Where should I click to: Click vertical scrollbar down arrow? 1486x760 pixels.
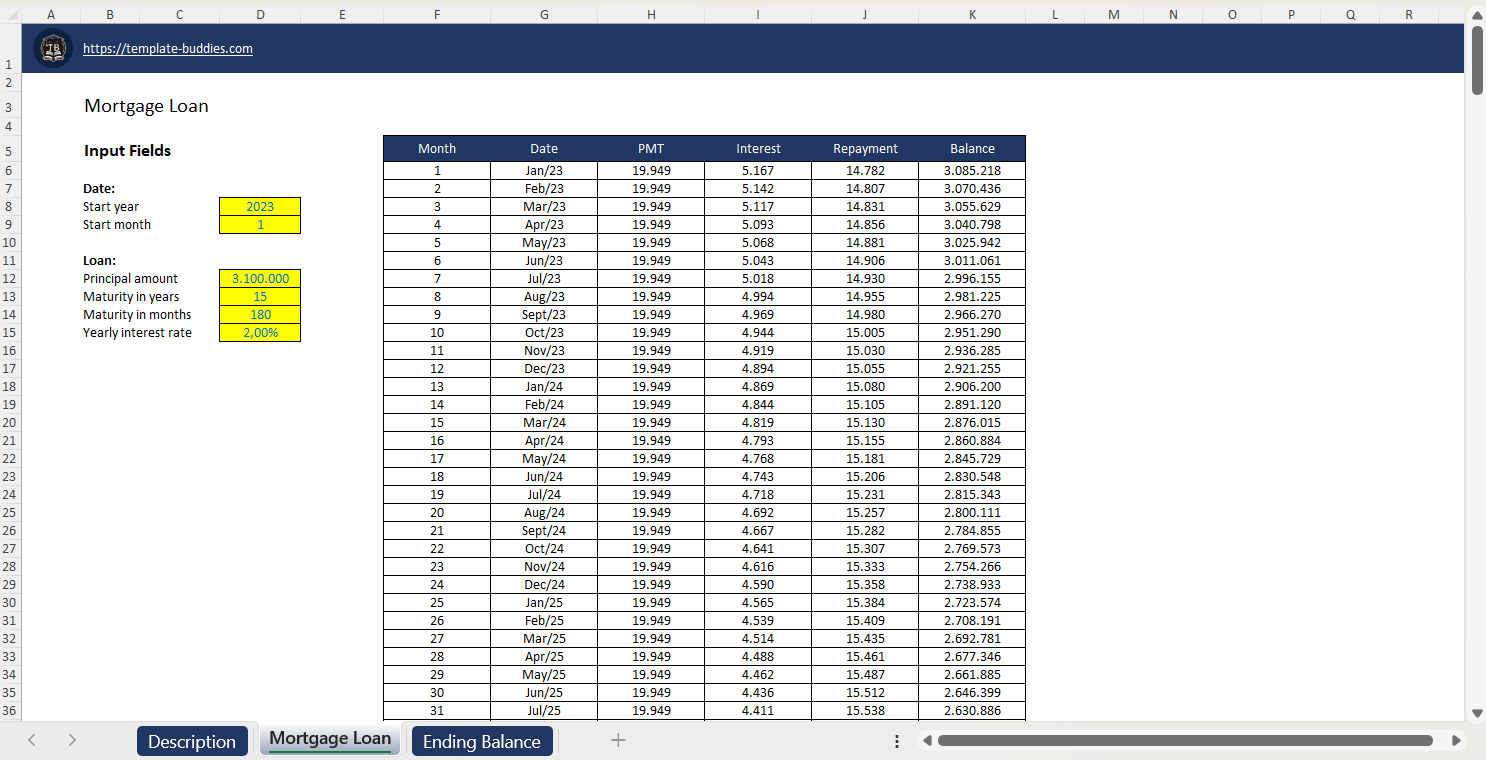pyautogui.click(x=1477, y=712)
